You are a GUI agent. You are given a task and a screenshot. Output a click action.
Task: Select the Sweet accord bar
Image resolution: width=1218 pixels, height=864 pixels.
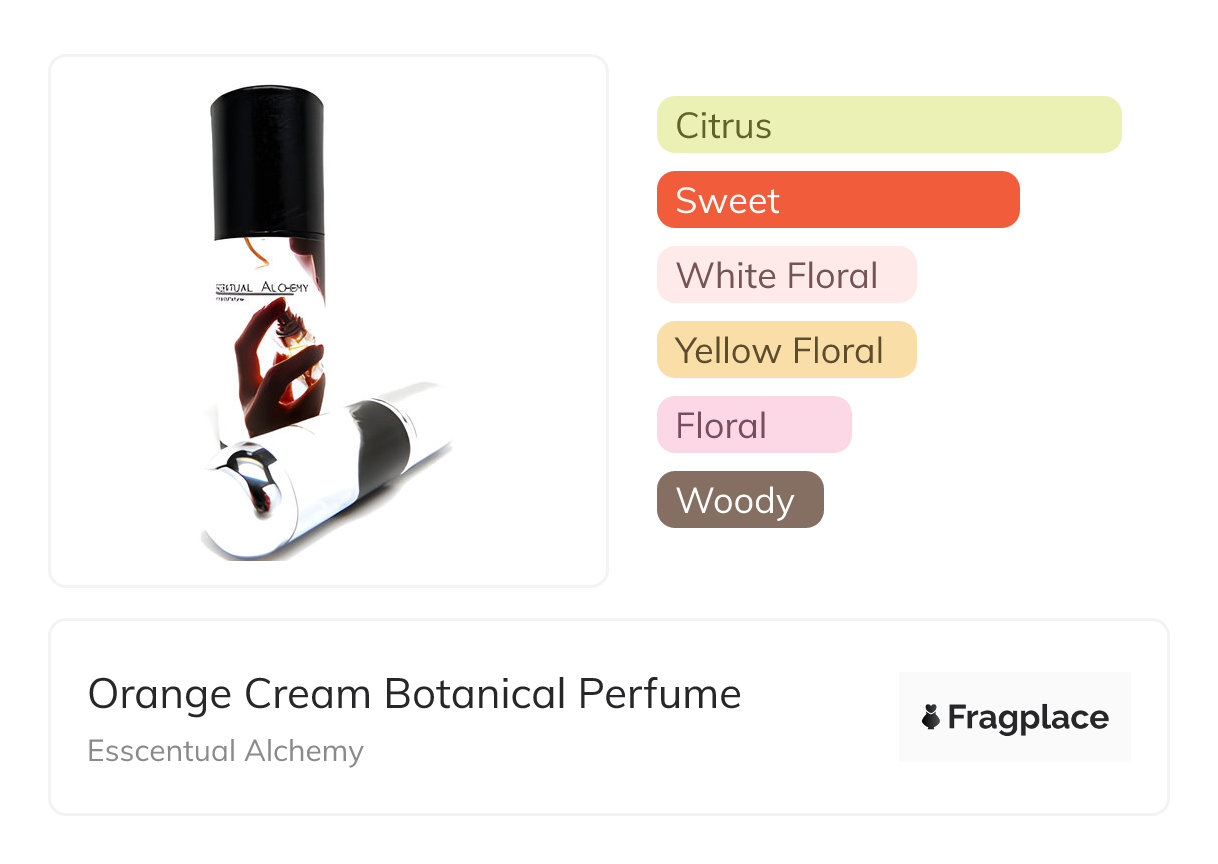coord(837,200)
